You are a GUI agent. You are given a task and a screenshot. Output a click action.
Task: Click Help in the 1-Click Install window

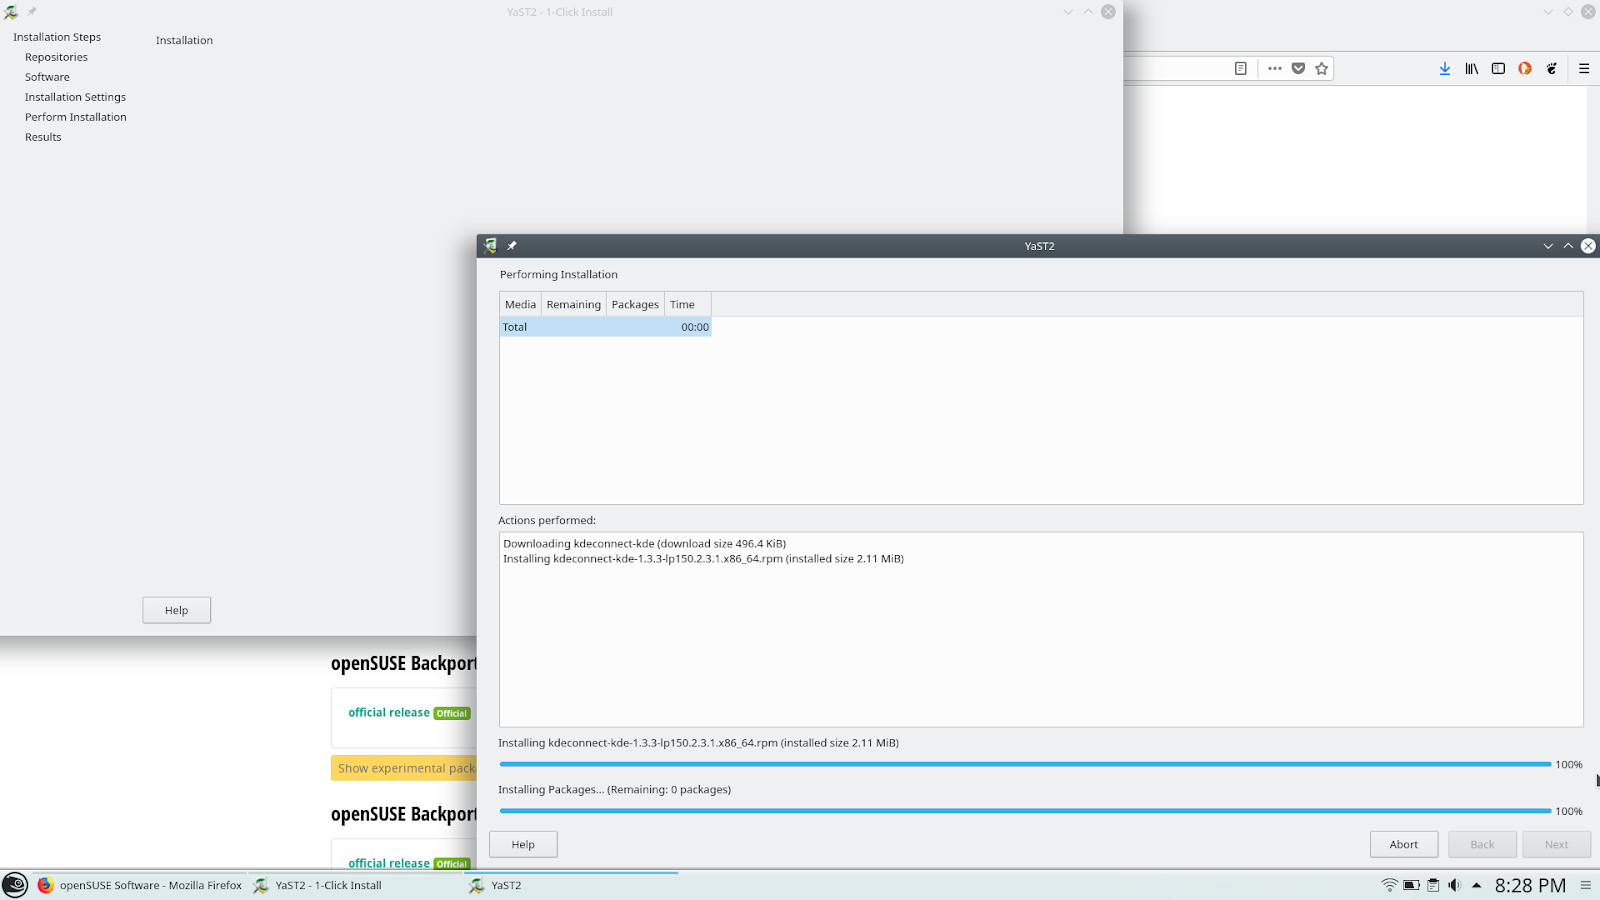[x=176, y=611]
